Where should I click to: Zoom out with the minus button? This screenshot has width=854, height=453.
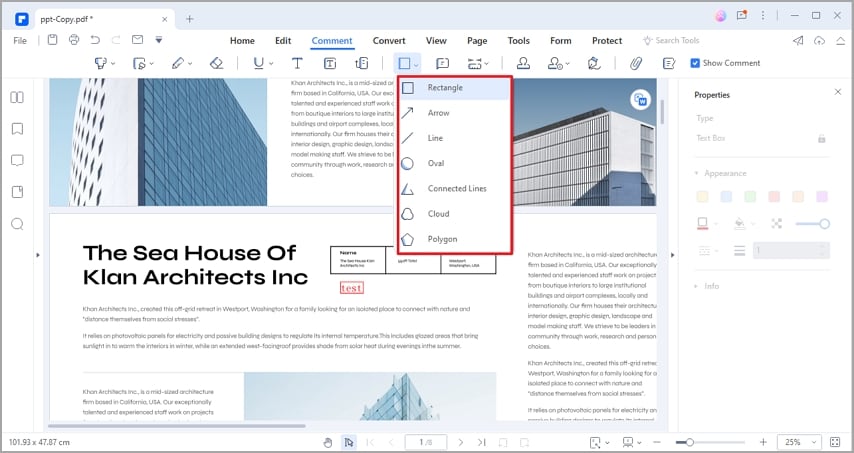657,442
